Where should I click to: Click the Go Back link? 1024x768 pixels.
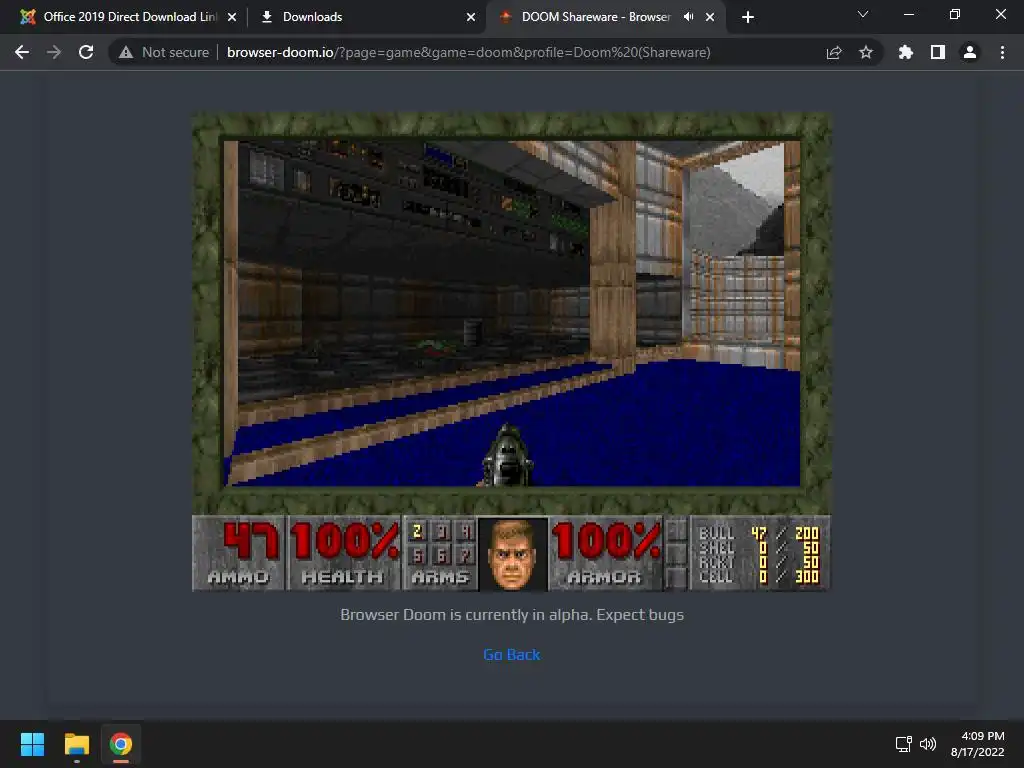point(511,654)
